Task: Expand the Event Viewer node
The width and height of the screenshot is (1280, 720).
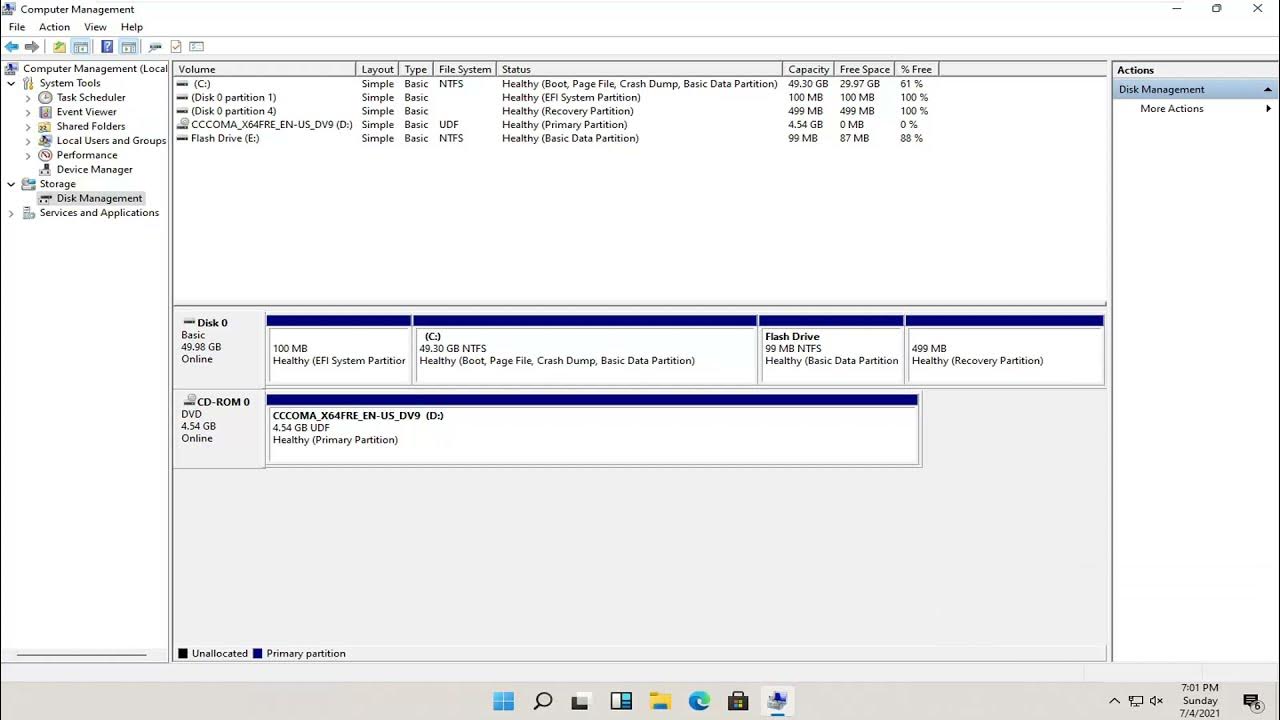Action: point(28,112)
